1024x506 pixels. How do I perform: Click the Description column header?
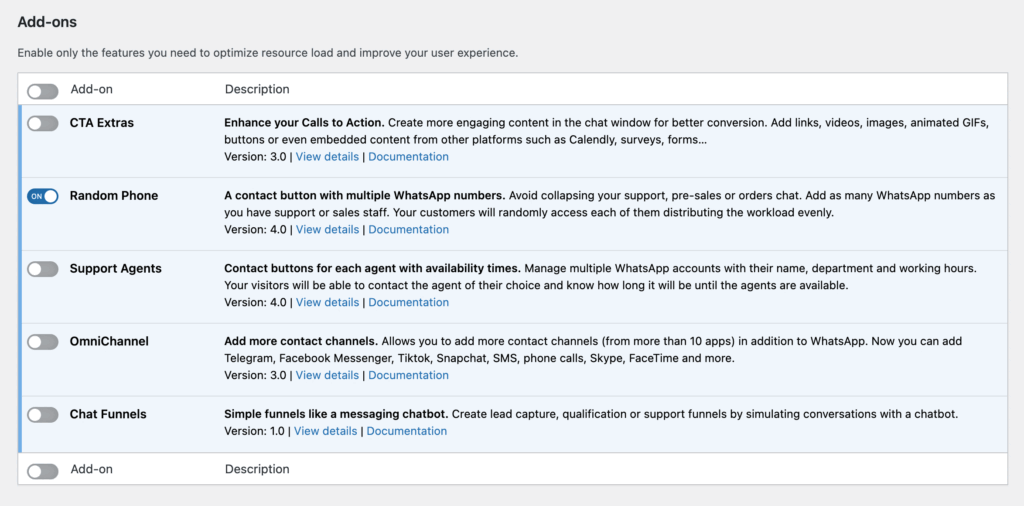tap(257, 90)
